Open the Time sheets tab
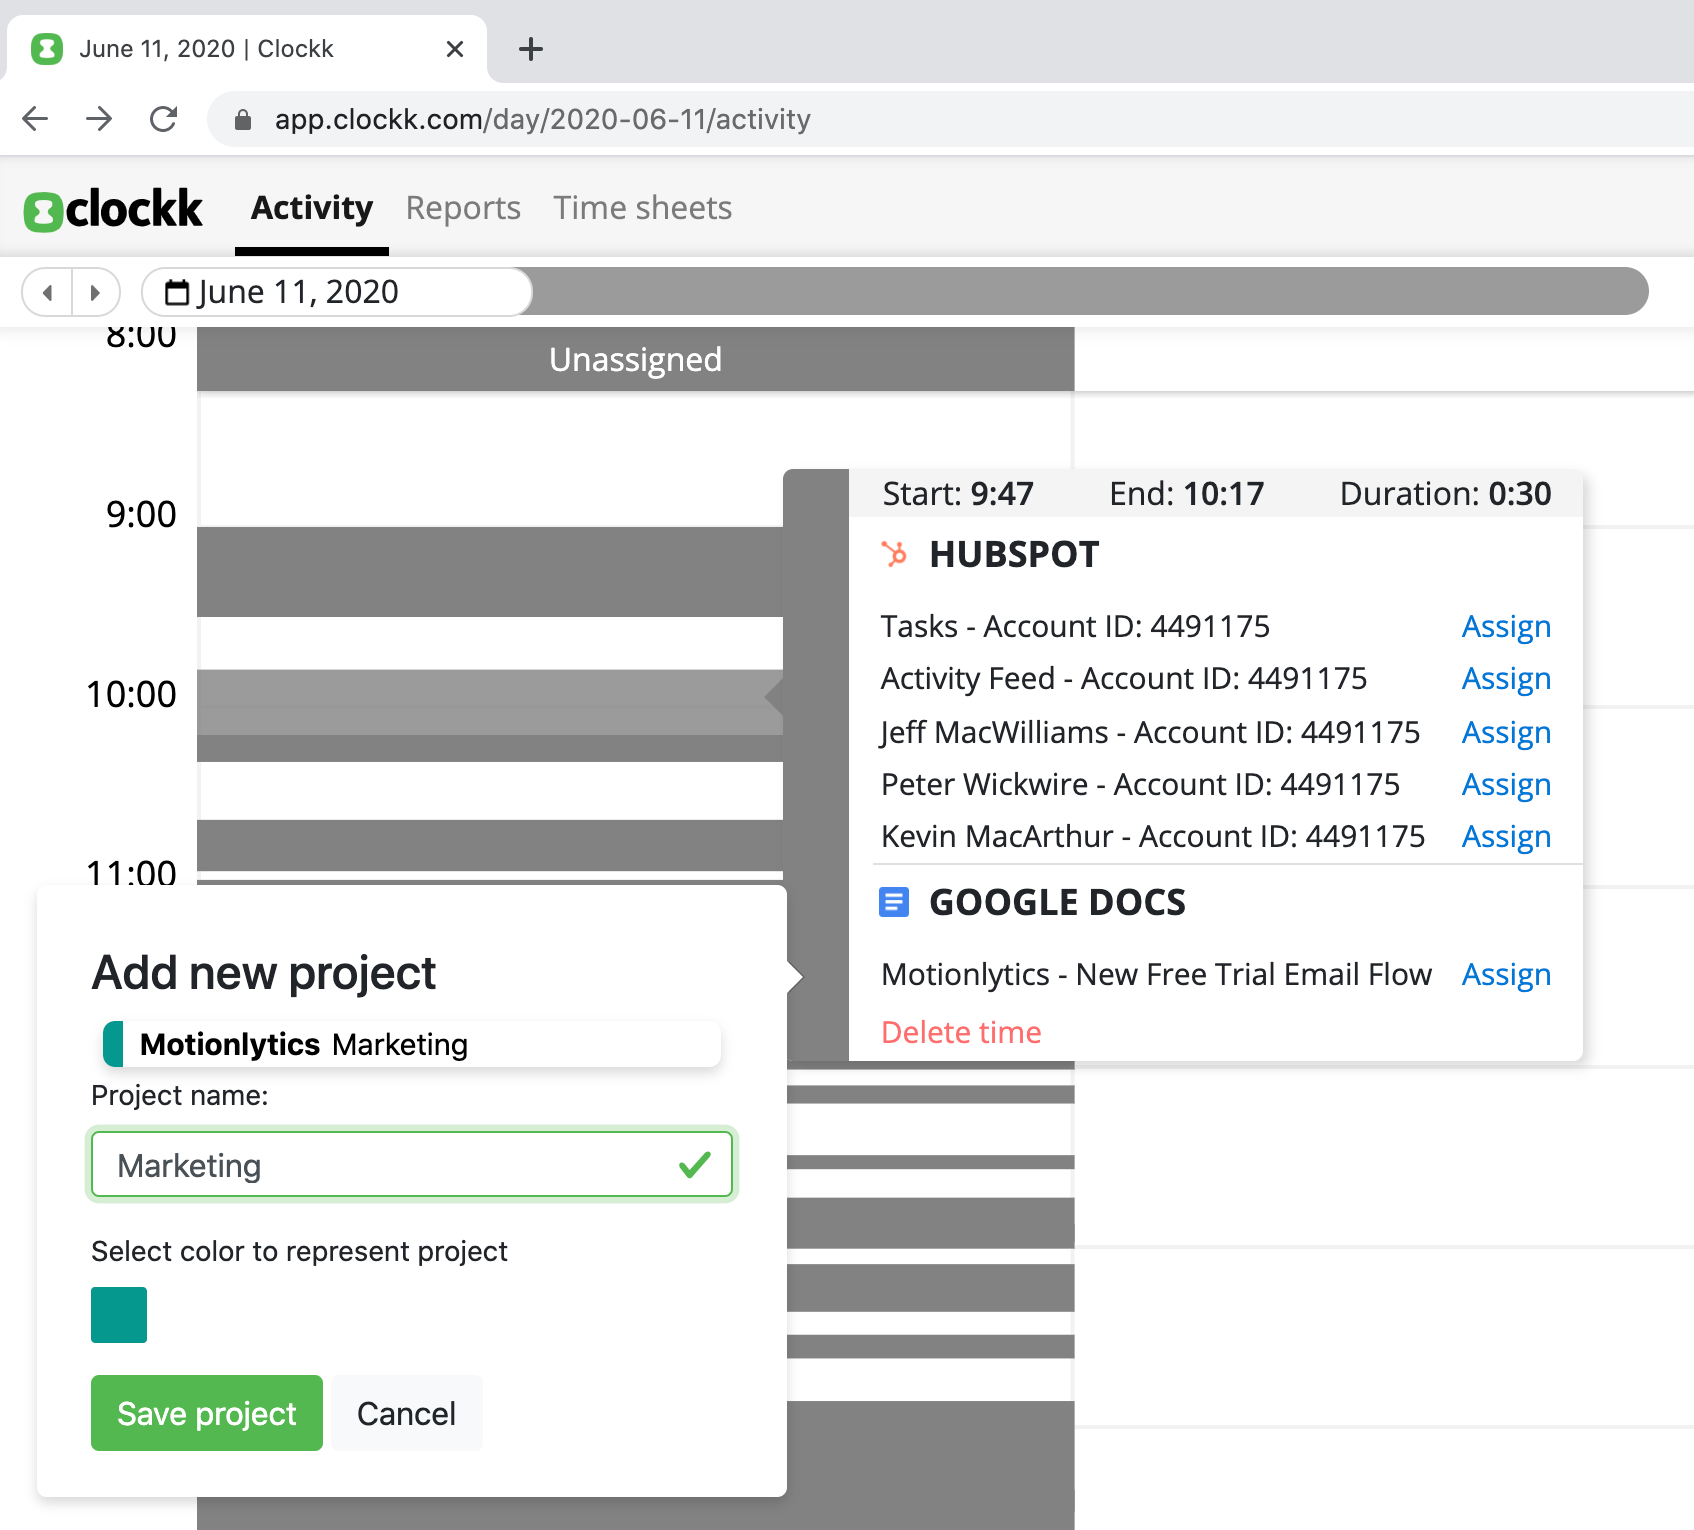The height and width of the screenshot is (1530, 1694). [x=643, y=208]
